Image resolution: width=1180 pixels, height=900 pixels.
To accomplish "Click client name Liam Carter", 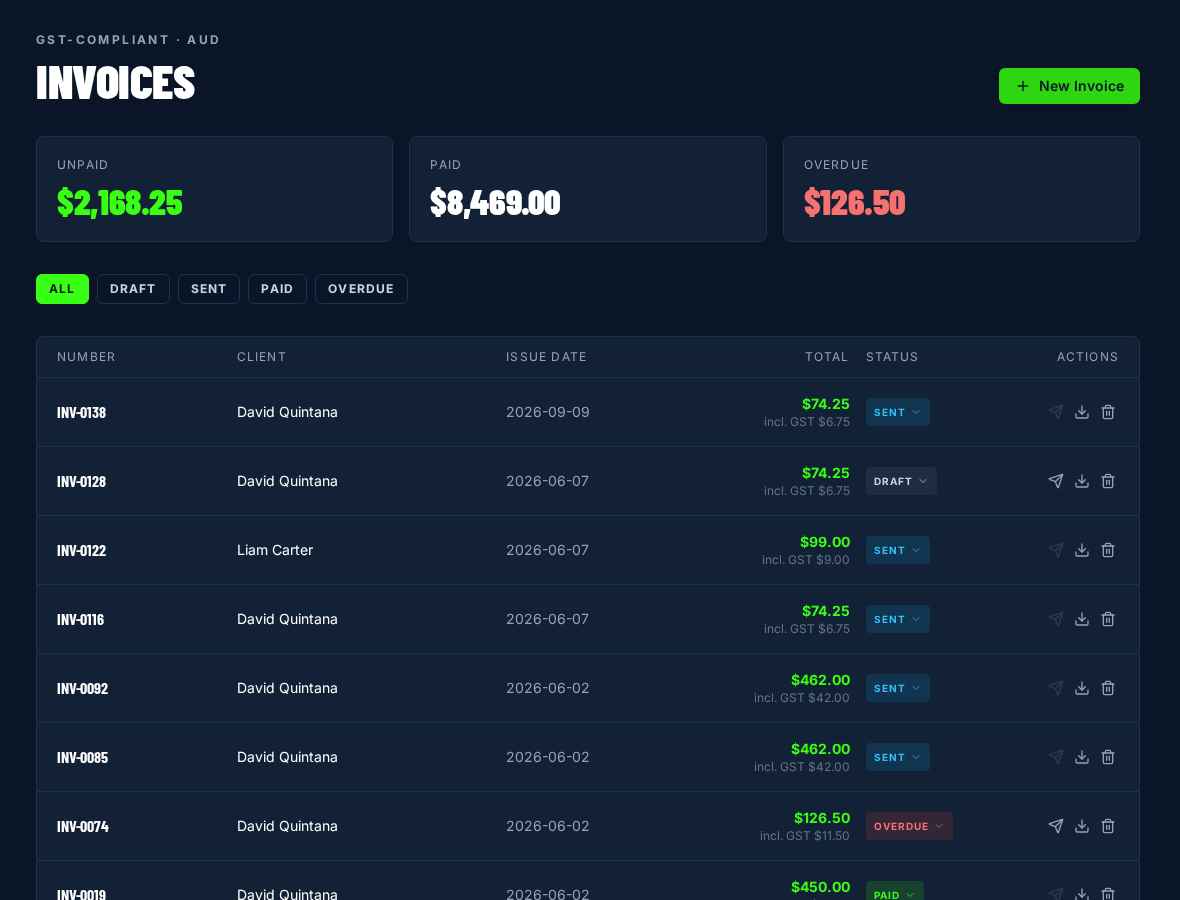I will coord(275,550).
